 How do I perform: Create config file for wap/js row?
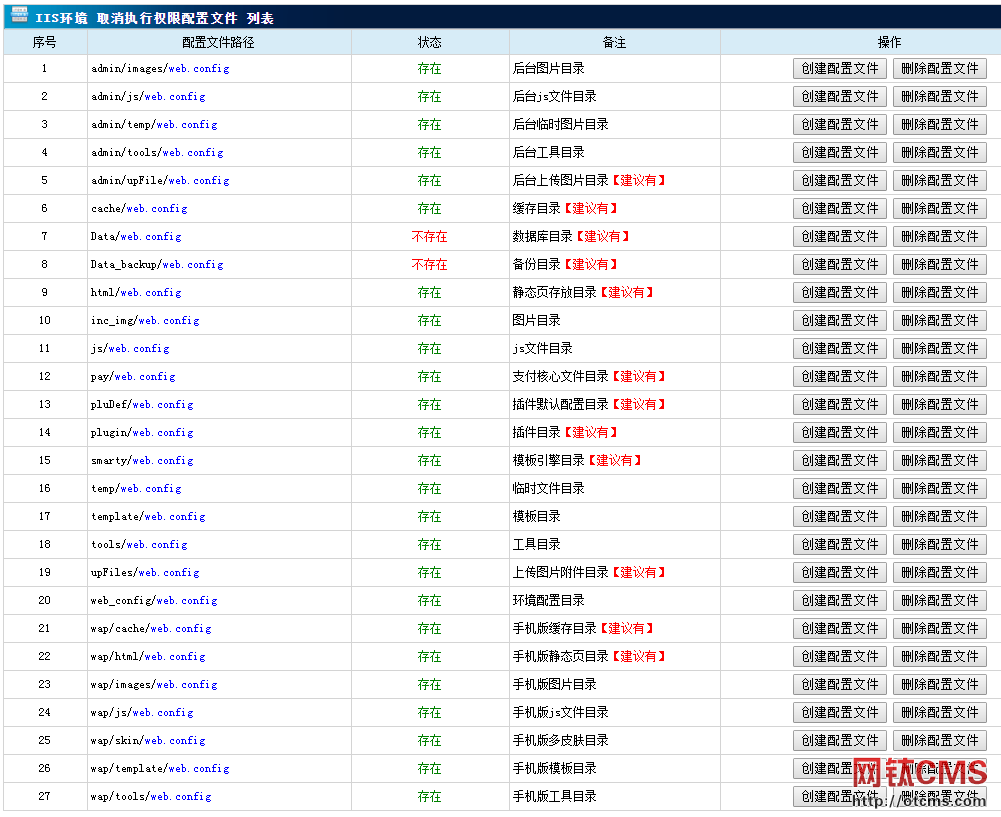pyautogui.click(x=839, y=712)
